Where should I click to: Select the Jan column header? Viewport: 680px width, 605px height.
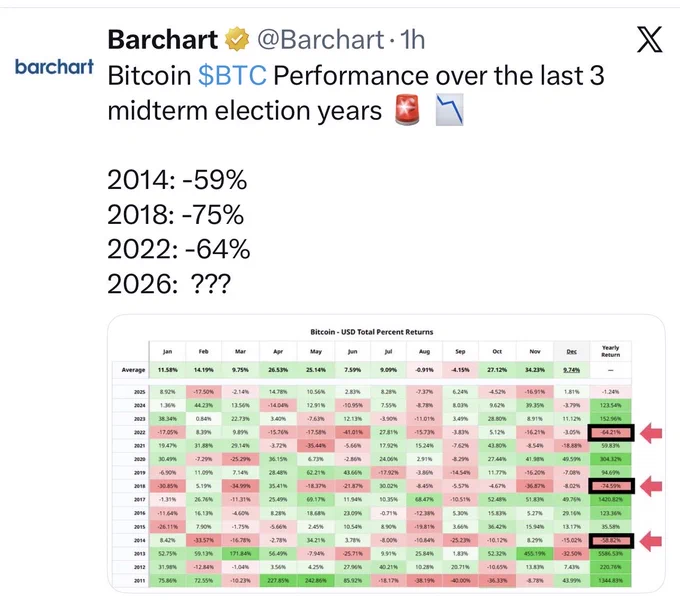click(167, 351)
